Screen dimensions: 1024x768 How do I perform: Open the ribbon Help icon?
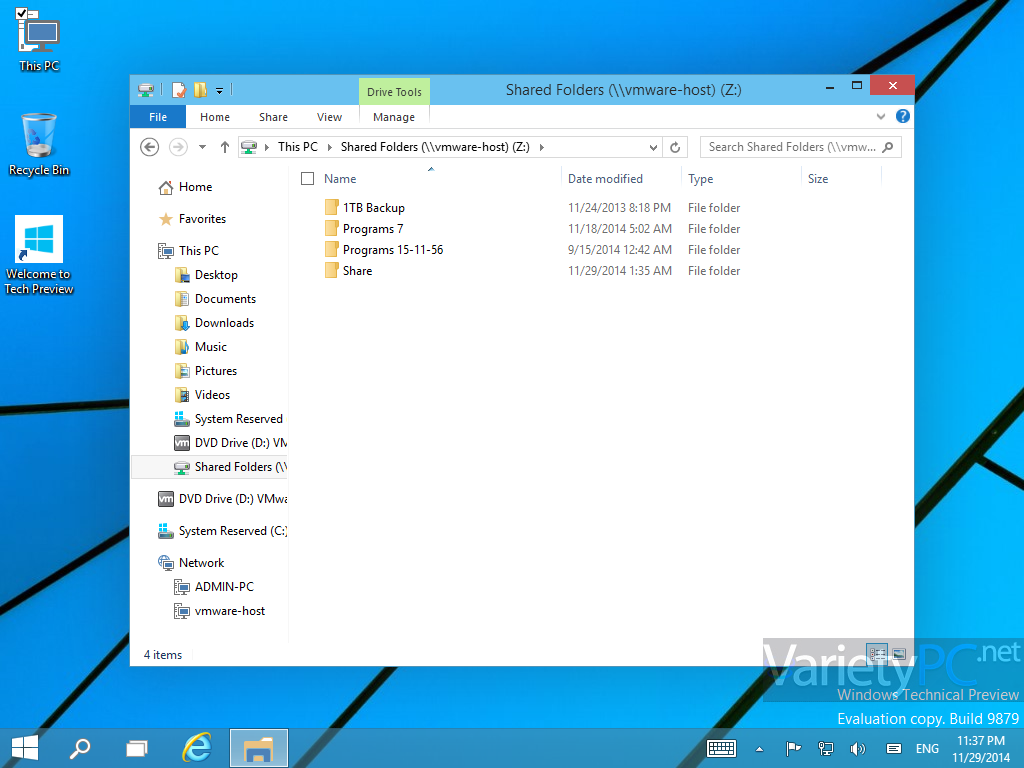coord(903,117)
